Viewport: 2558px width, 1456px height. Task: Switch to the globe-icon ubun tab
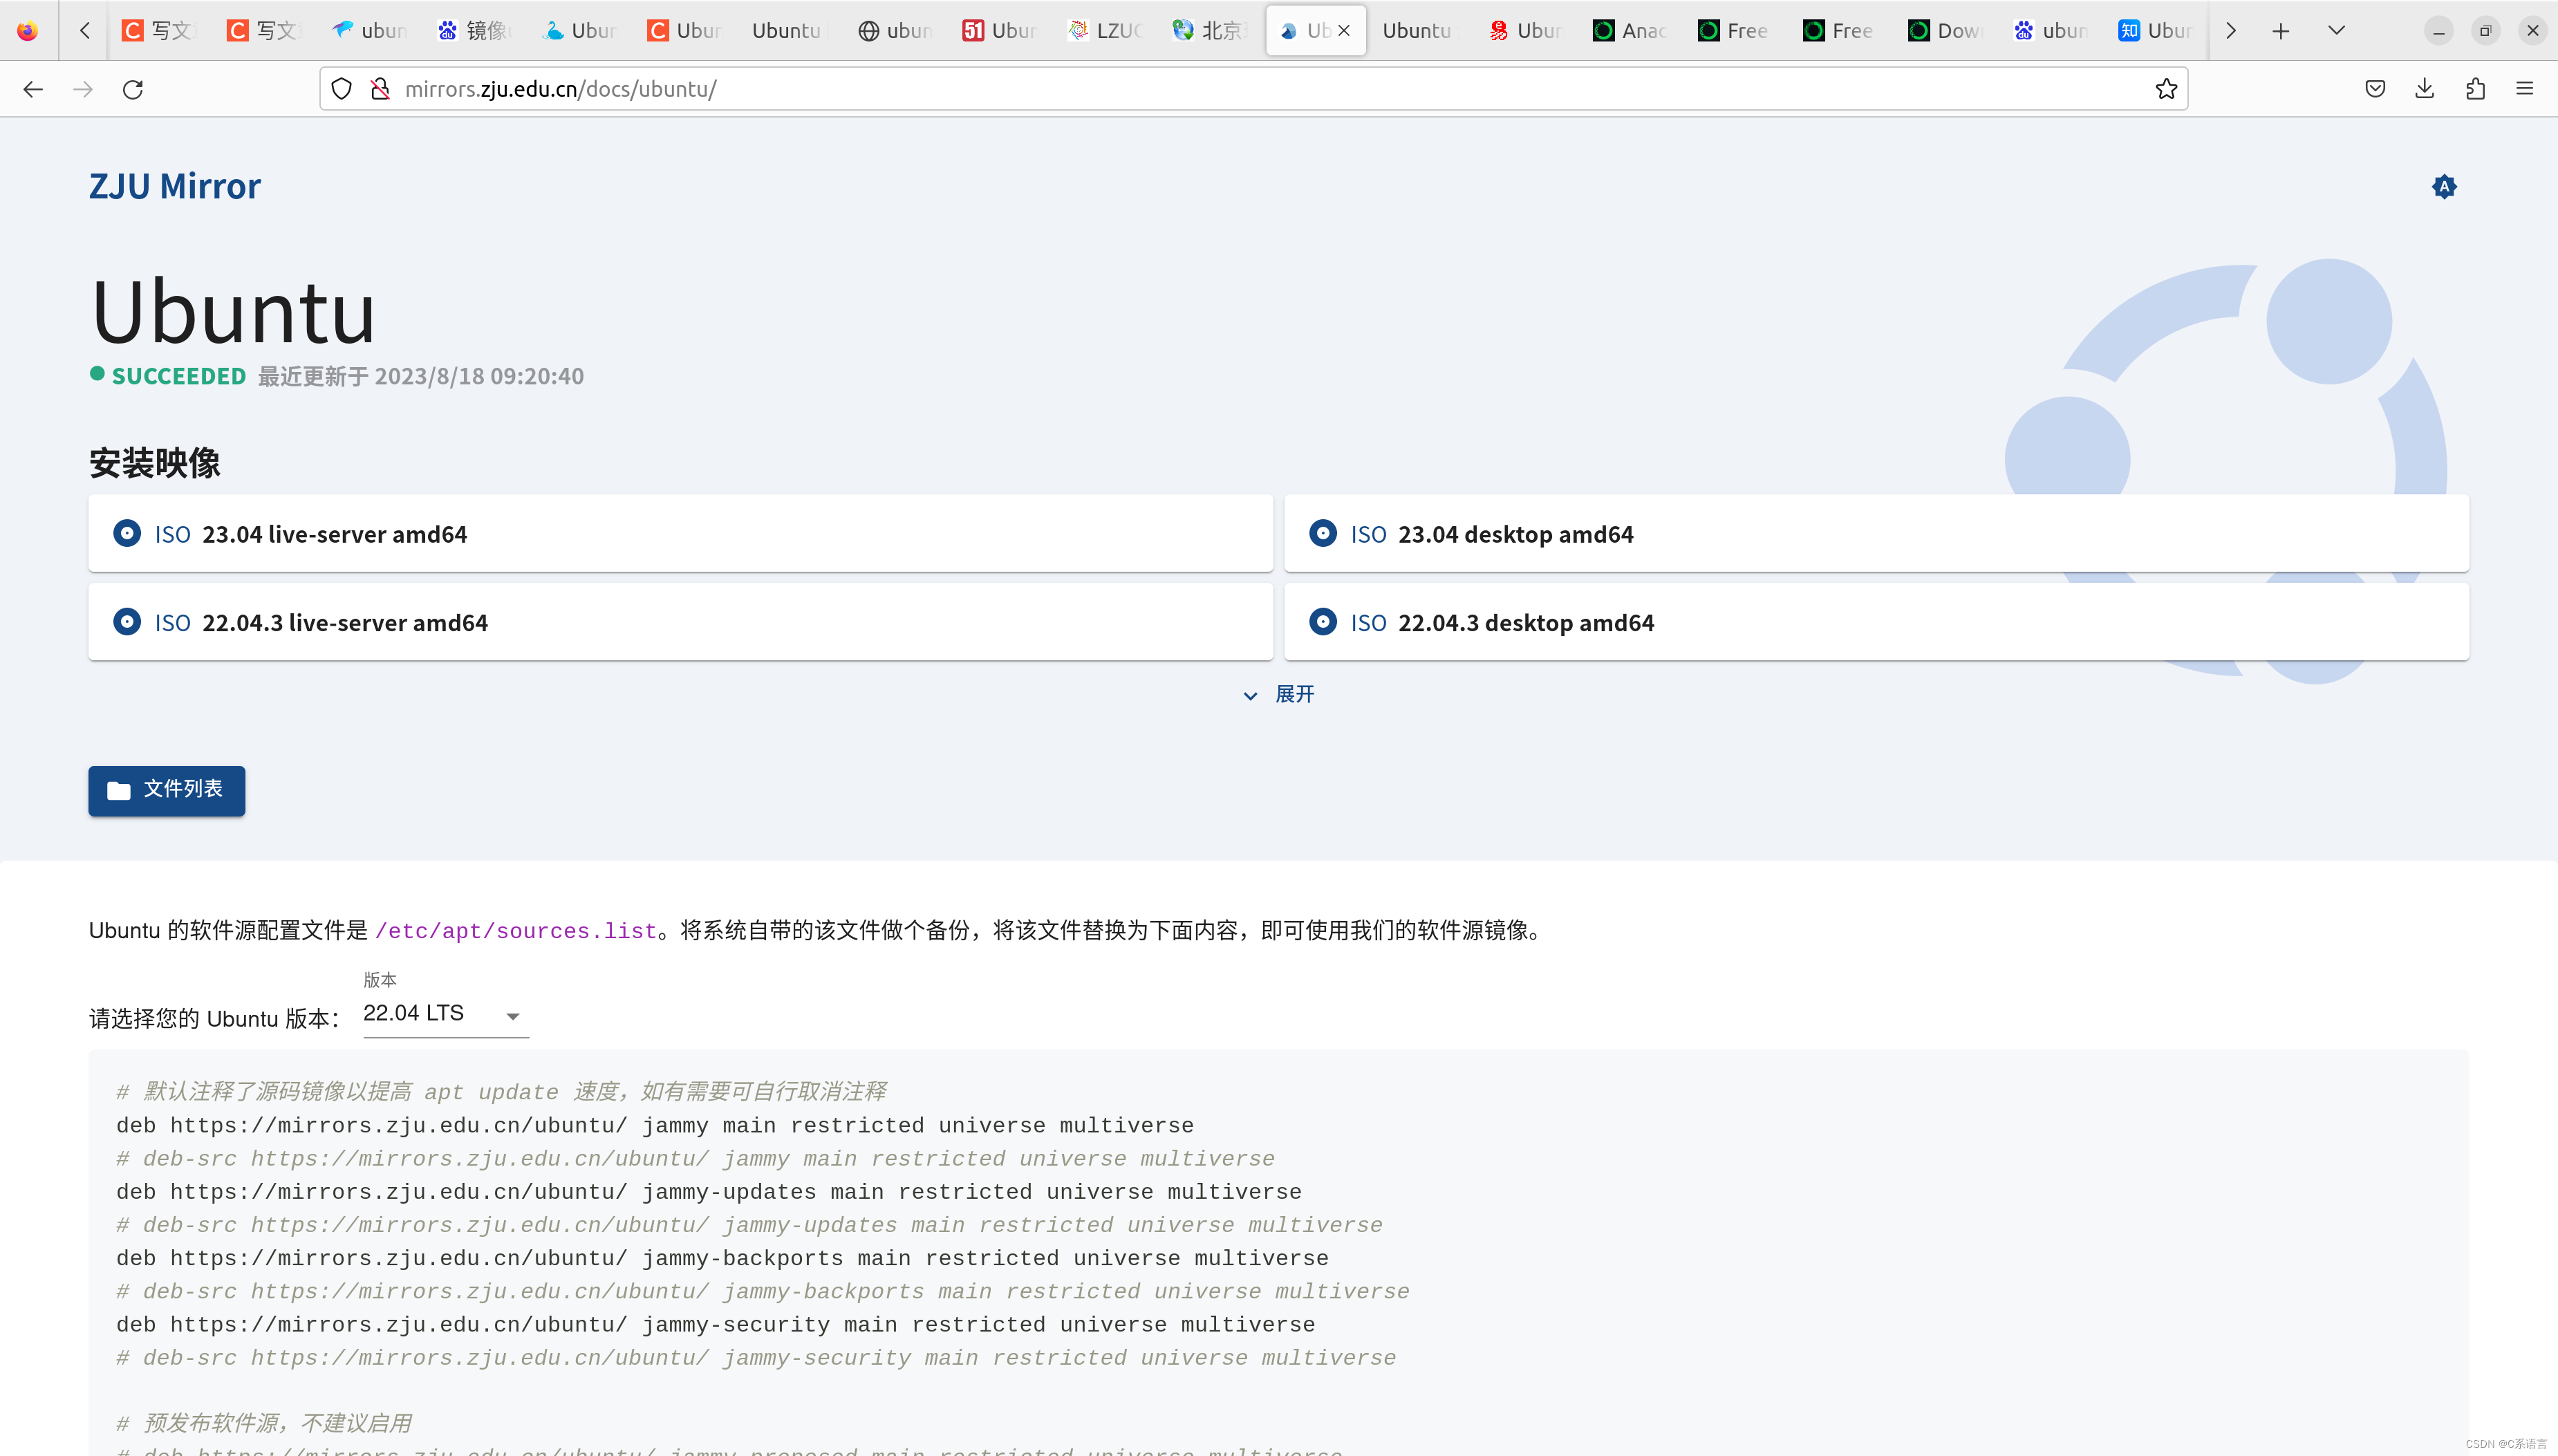tap(896, 31)
